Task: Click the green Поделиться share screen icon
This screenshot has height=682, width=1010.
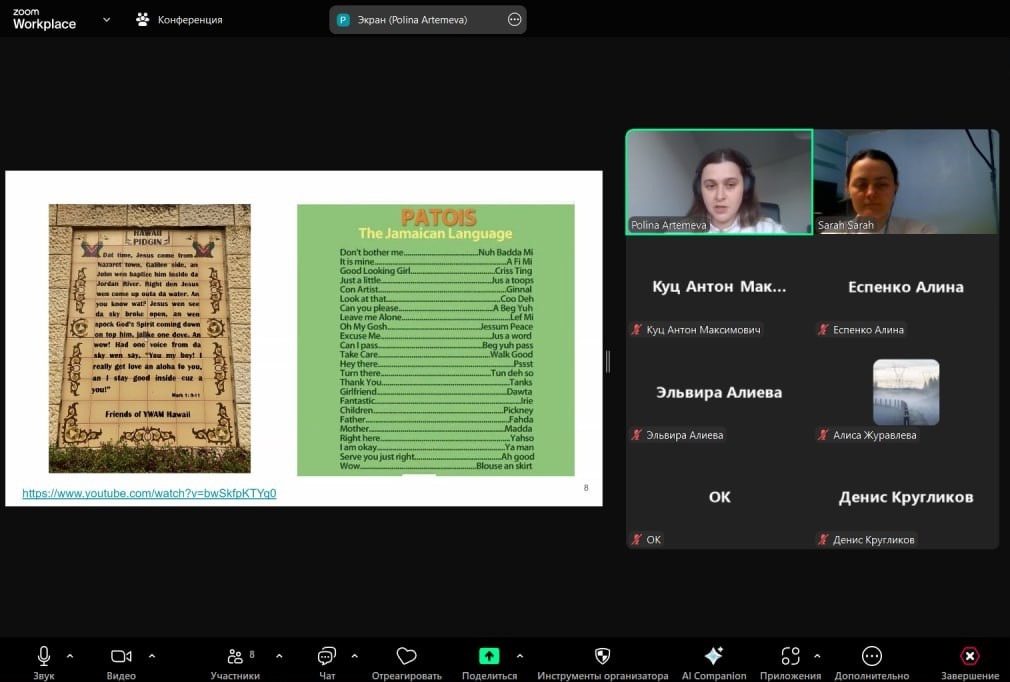Action: point(489,656)
